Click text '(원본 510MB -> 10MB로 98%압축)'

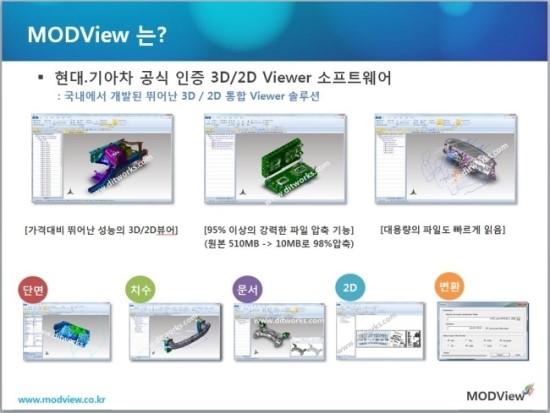coord(279,244)
